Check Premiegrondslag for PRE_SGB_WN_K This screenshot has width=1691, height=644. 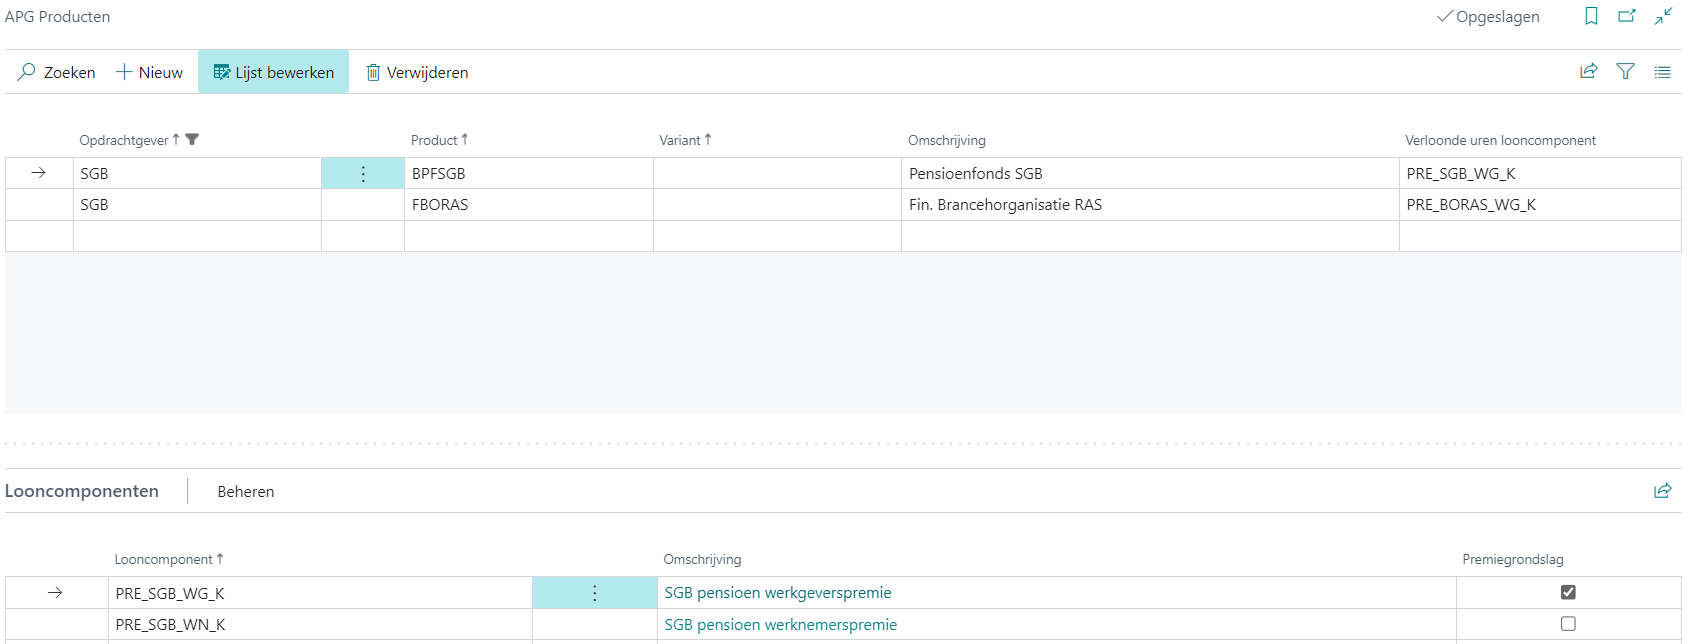tap(1568, 624)
